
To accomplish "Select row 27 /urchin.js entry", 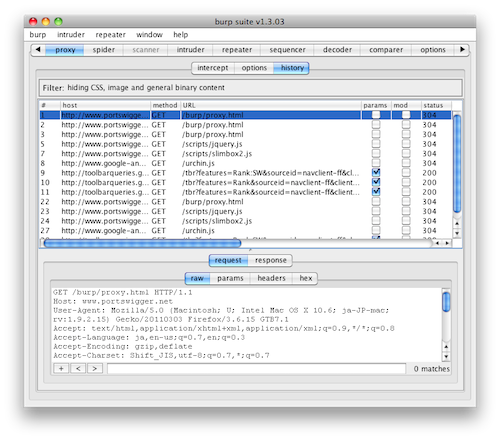I will [x=245, y=231].
